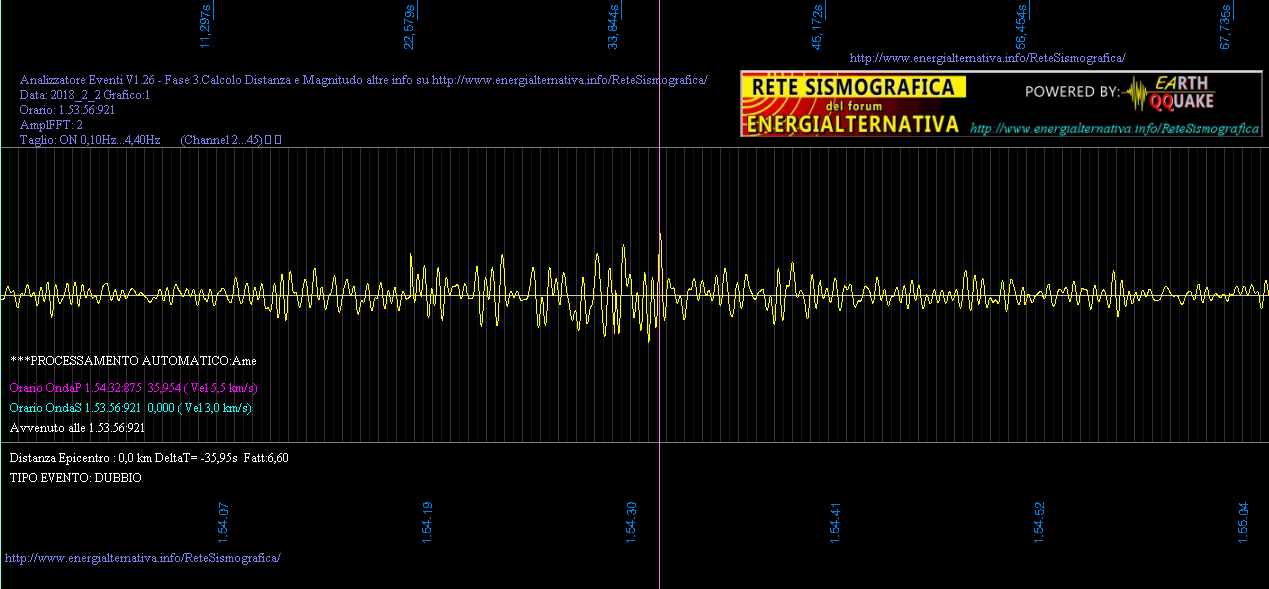Click the 22,579s top time marker
The image size is (1269, 589).
pos(409,26)
